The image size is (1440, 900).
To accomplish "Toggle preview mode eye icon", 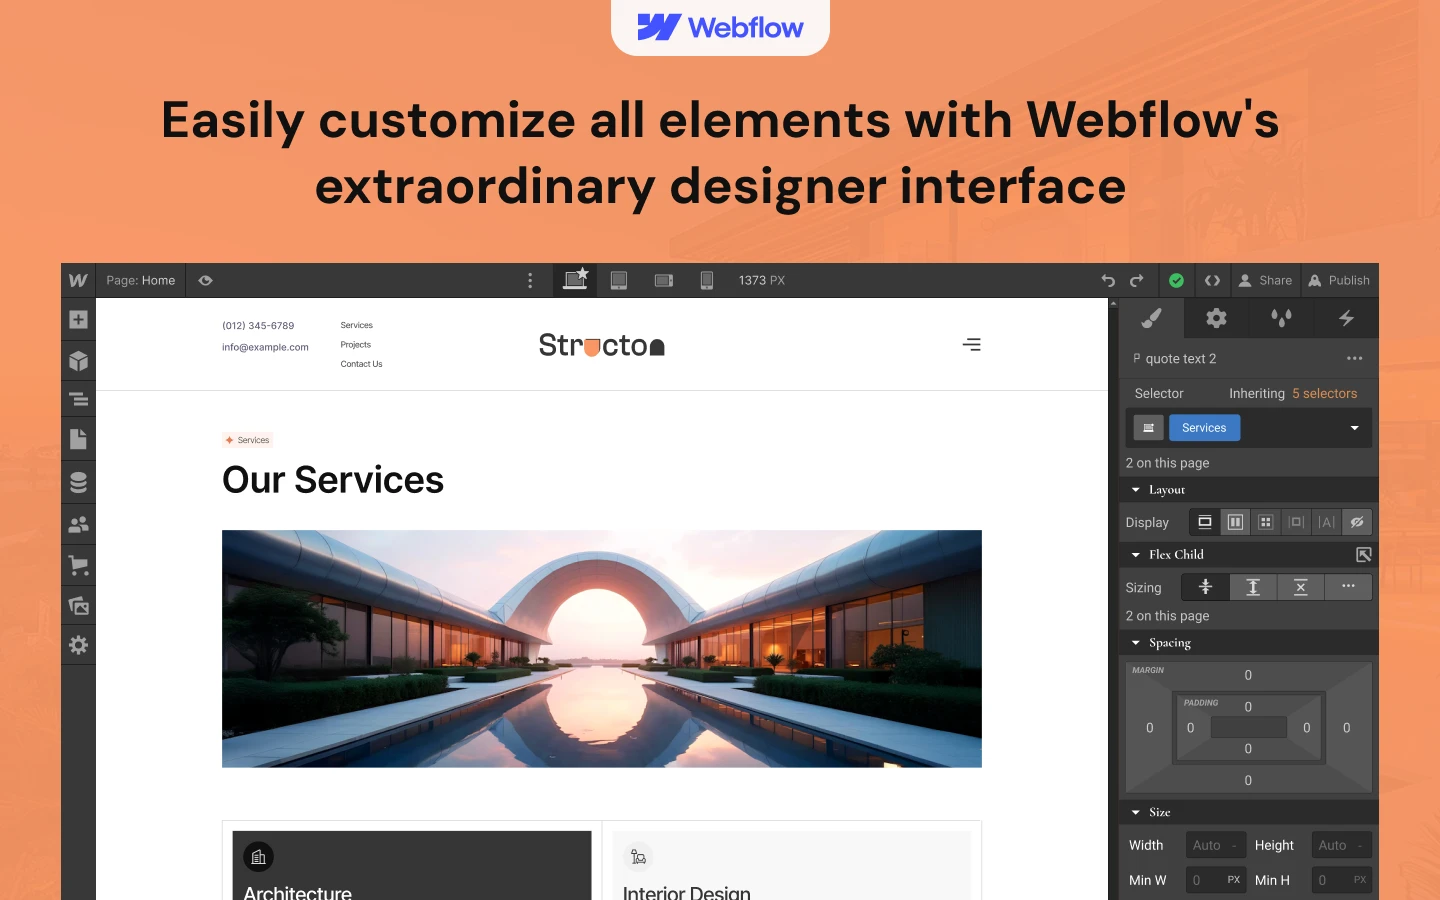I will pyautogui.click(x=205, y=281).
